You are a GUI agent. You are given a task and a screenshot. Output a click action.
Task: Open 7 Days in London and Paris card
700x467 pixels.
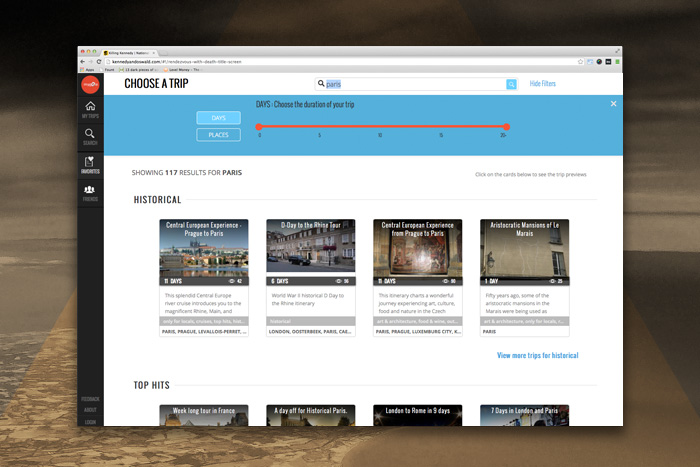pyautogui.click(x=525, y=415)
